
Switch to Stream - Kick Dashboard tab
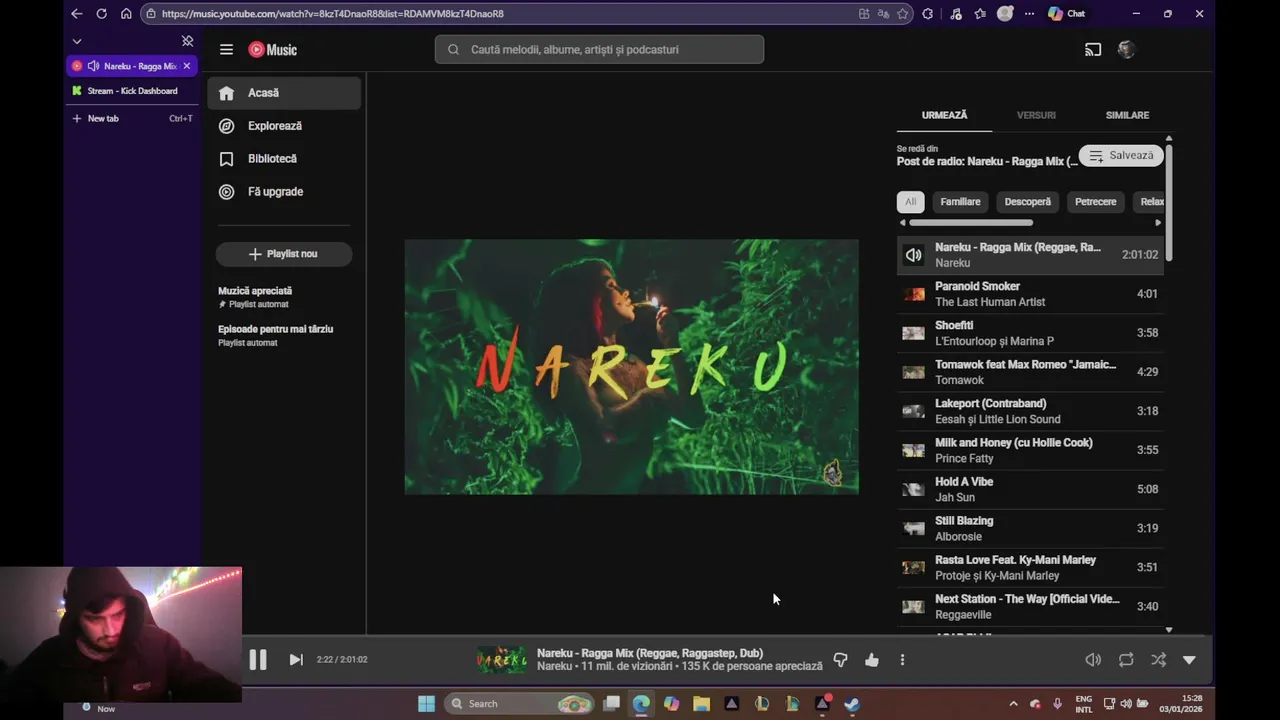[x=132, y=91]
